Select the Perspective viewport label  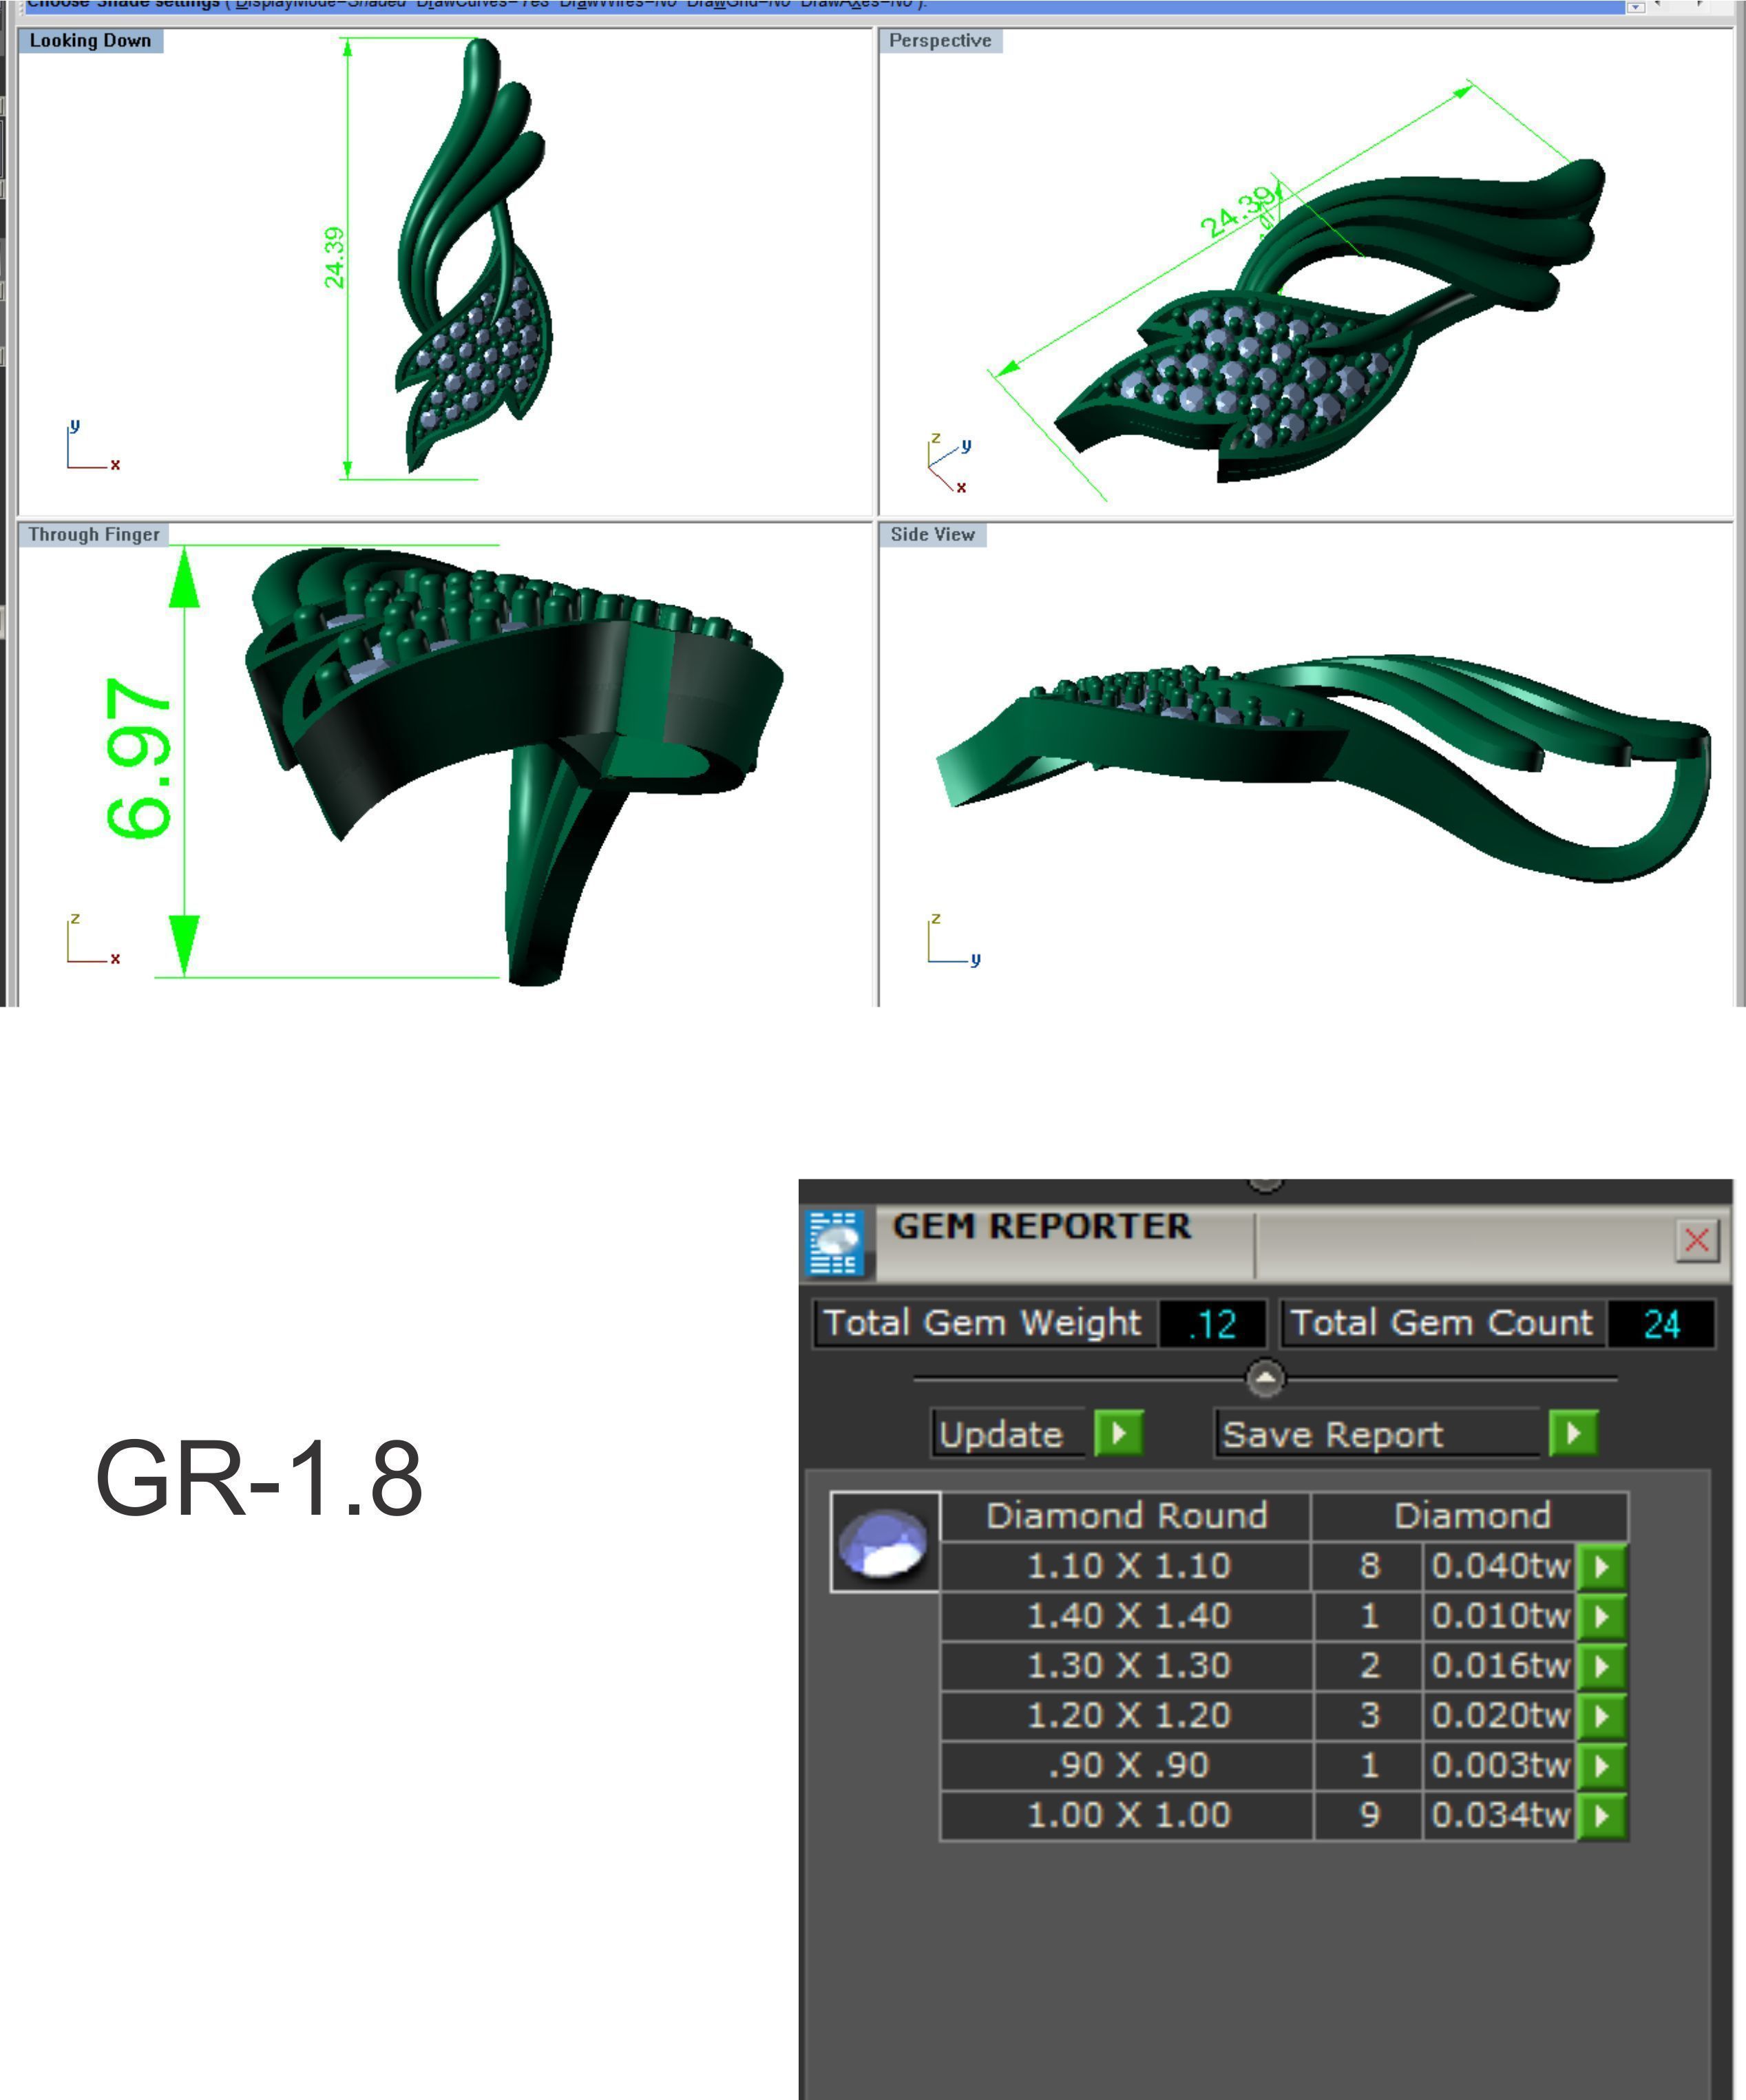tap(940, 41)
